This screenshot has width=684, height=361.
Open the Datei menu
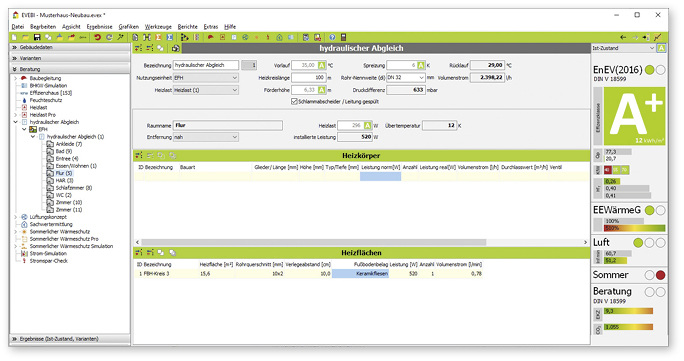[x=18, y=27]
